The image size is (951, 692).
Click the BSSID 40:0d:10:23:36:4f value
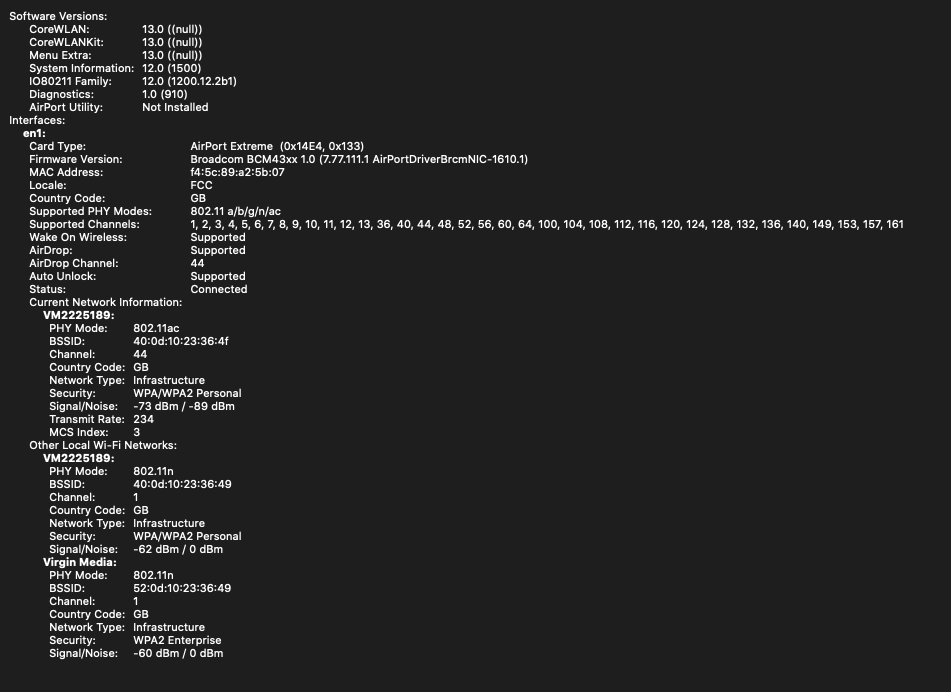point(181,341)
